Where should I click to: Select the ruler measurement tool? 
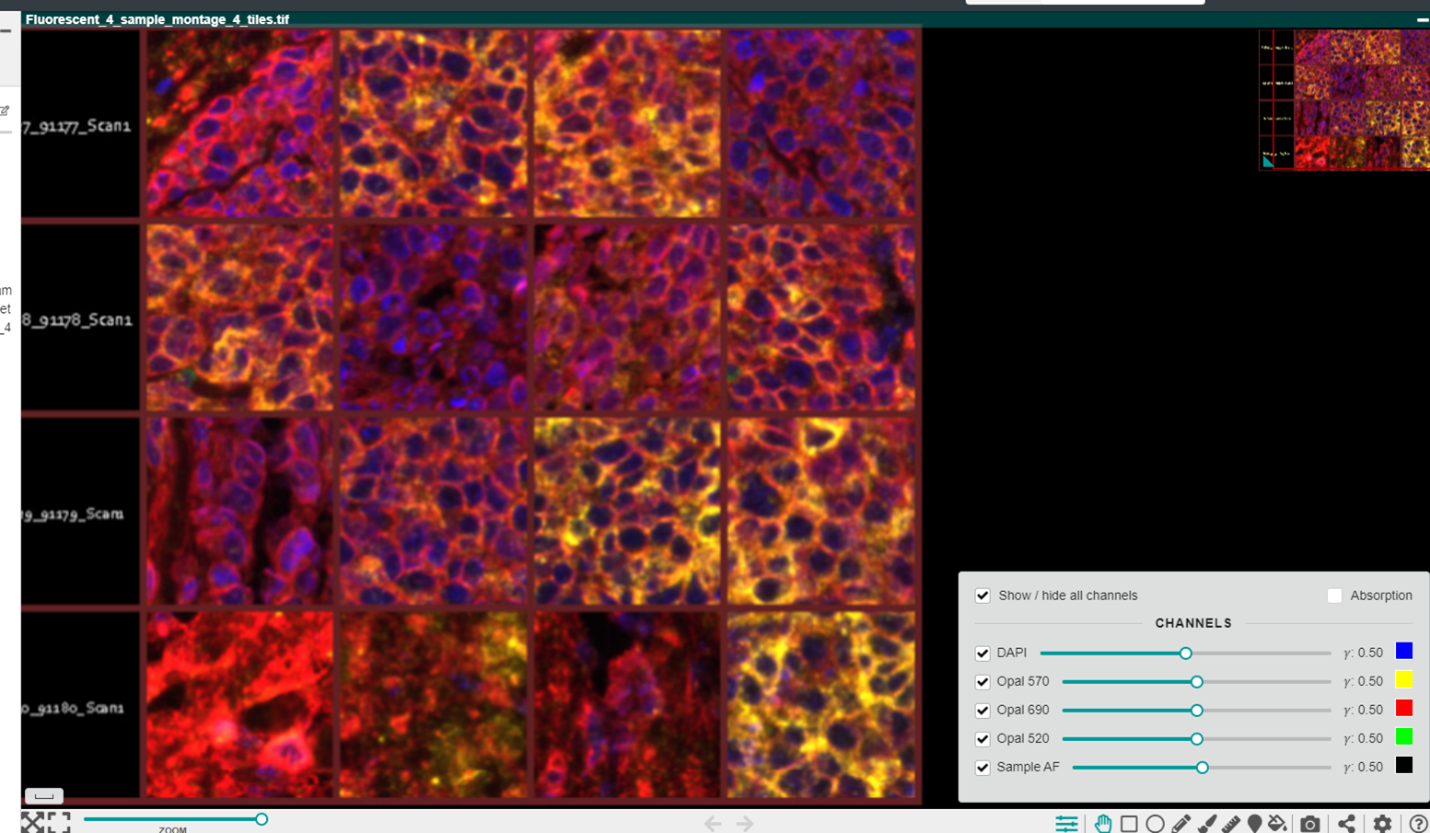[x=1230, y=824]
